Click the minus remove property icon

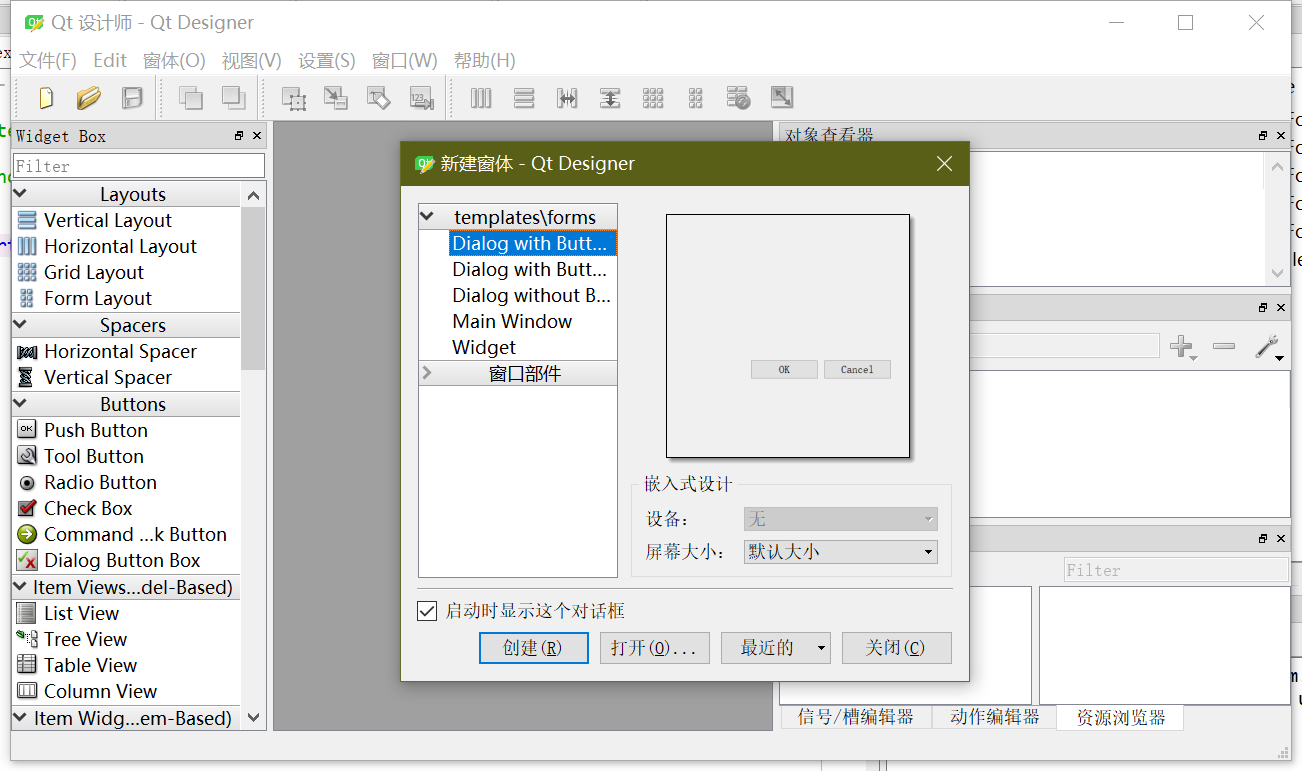click(x=1224, y=347)
